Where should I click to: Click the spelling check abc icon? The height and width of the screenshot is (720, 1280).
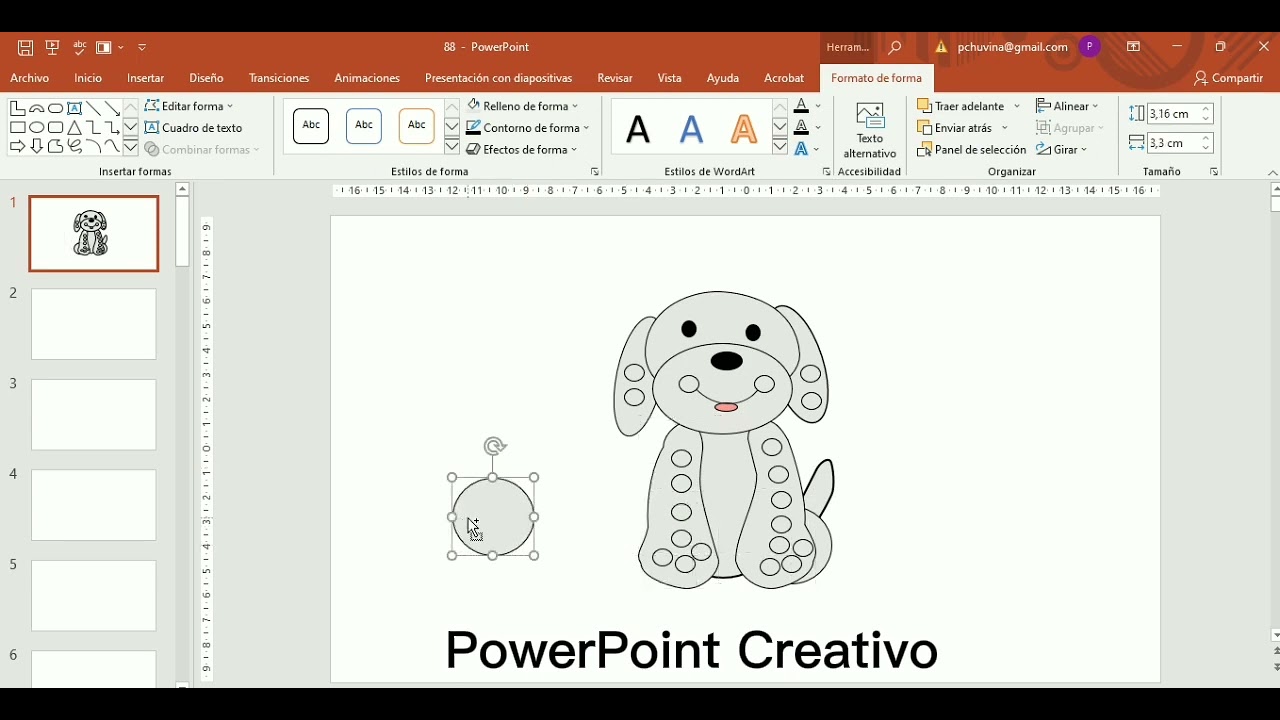[x=80, y=47]
